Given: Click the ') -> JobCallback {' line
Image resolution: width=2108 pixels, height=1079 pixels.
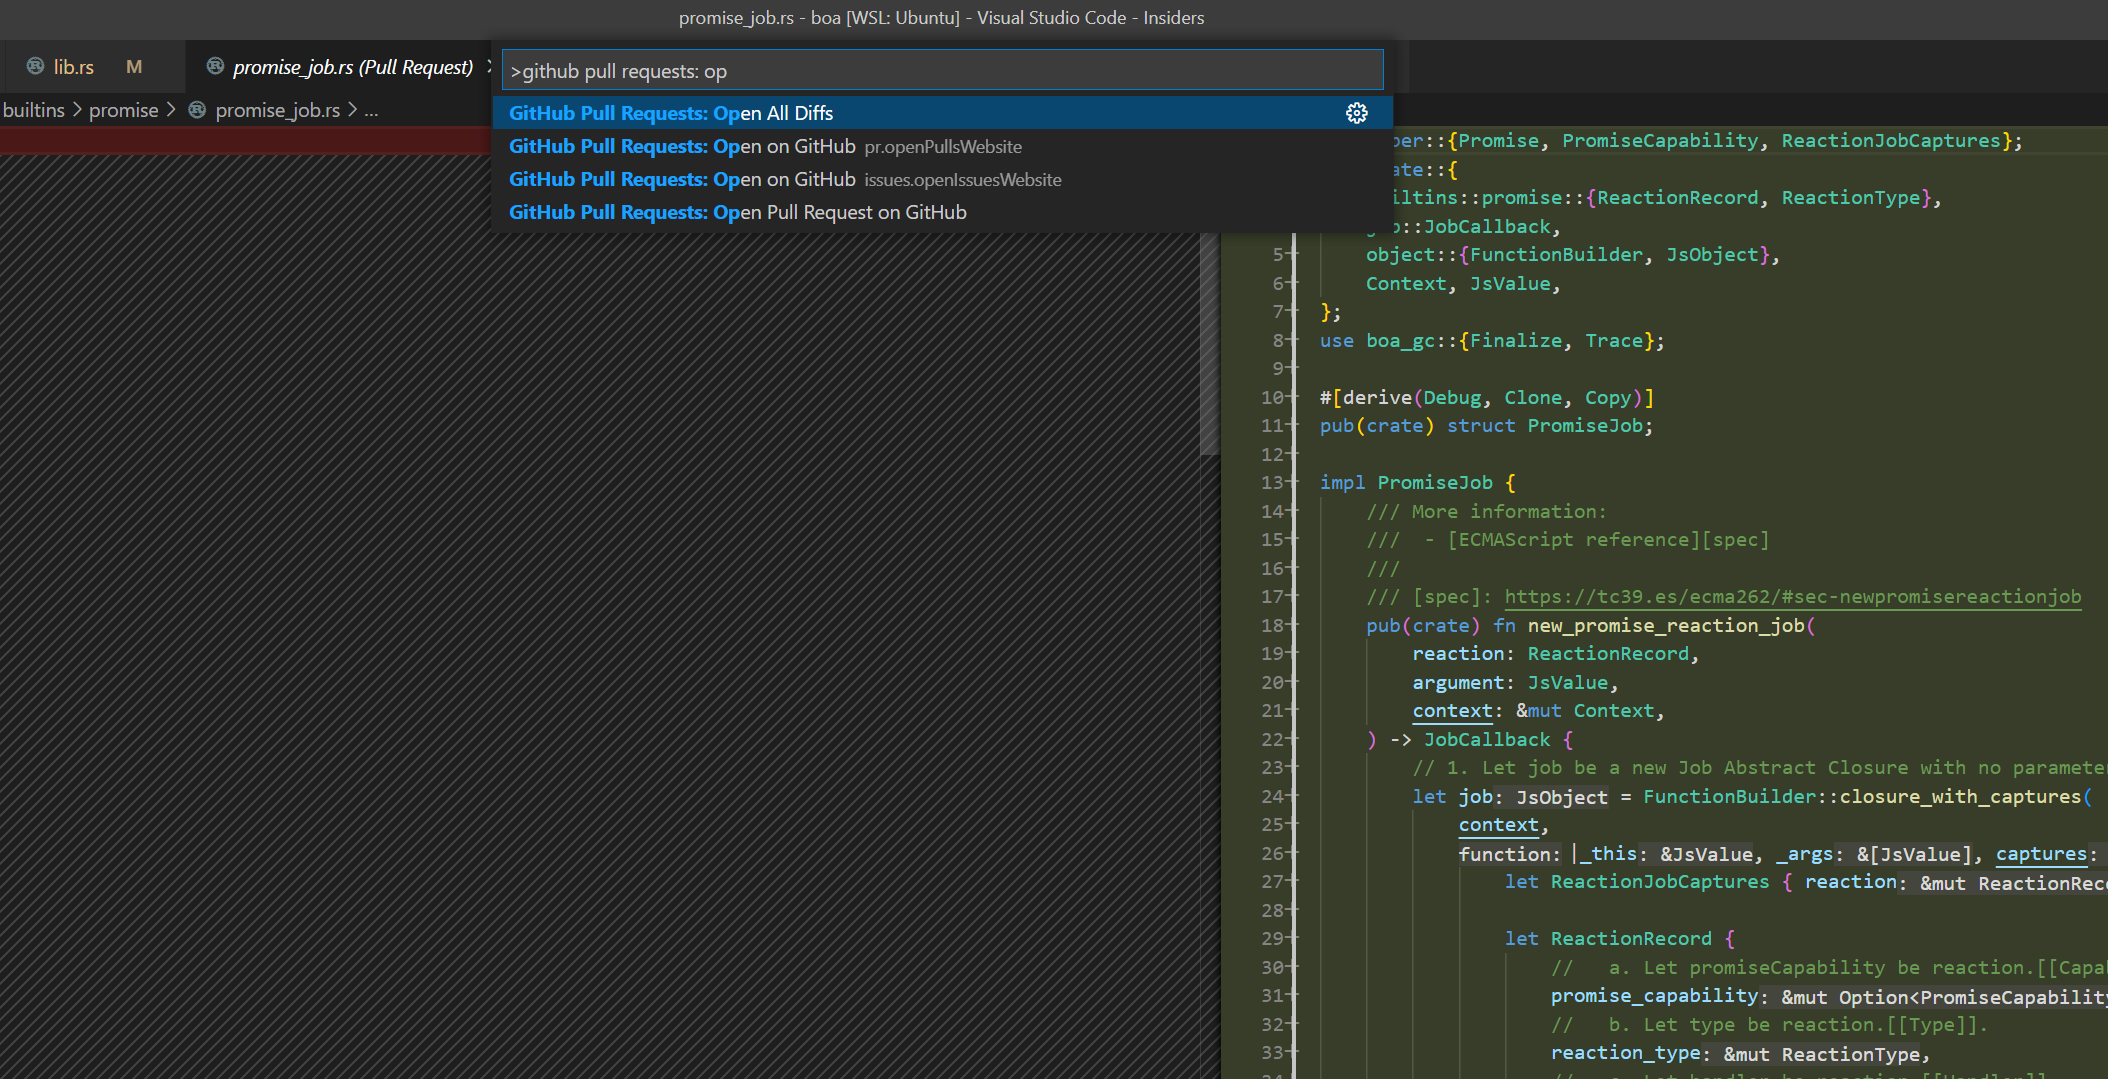Looking at the screenshot, I should (x=1469, y=740).
